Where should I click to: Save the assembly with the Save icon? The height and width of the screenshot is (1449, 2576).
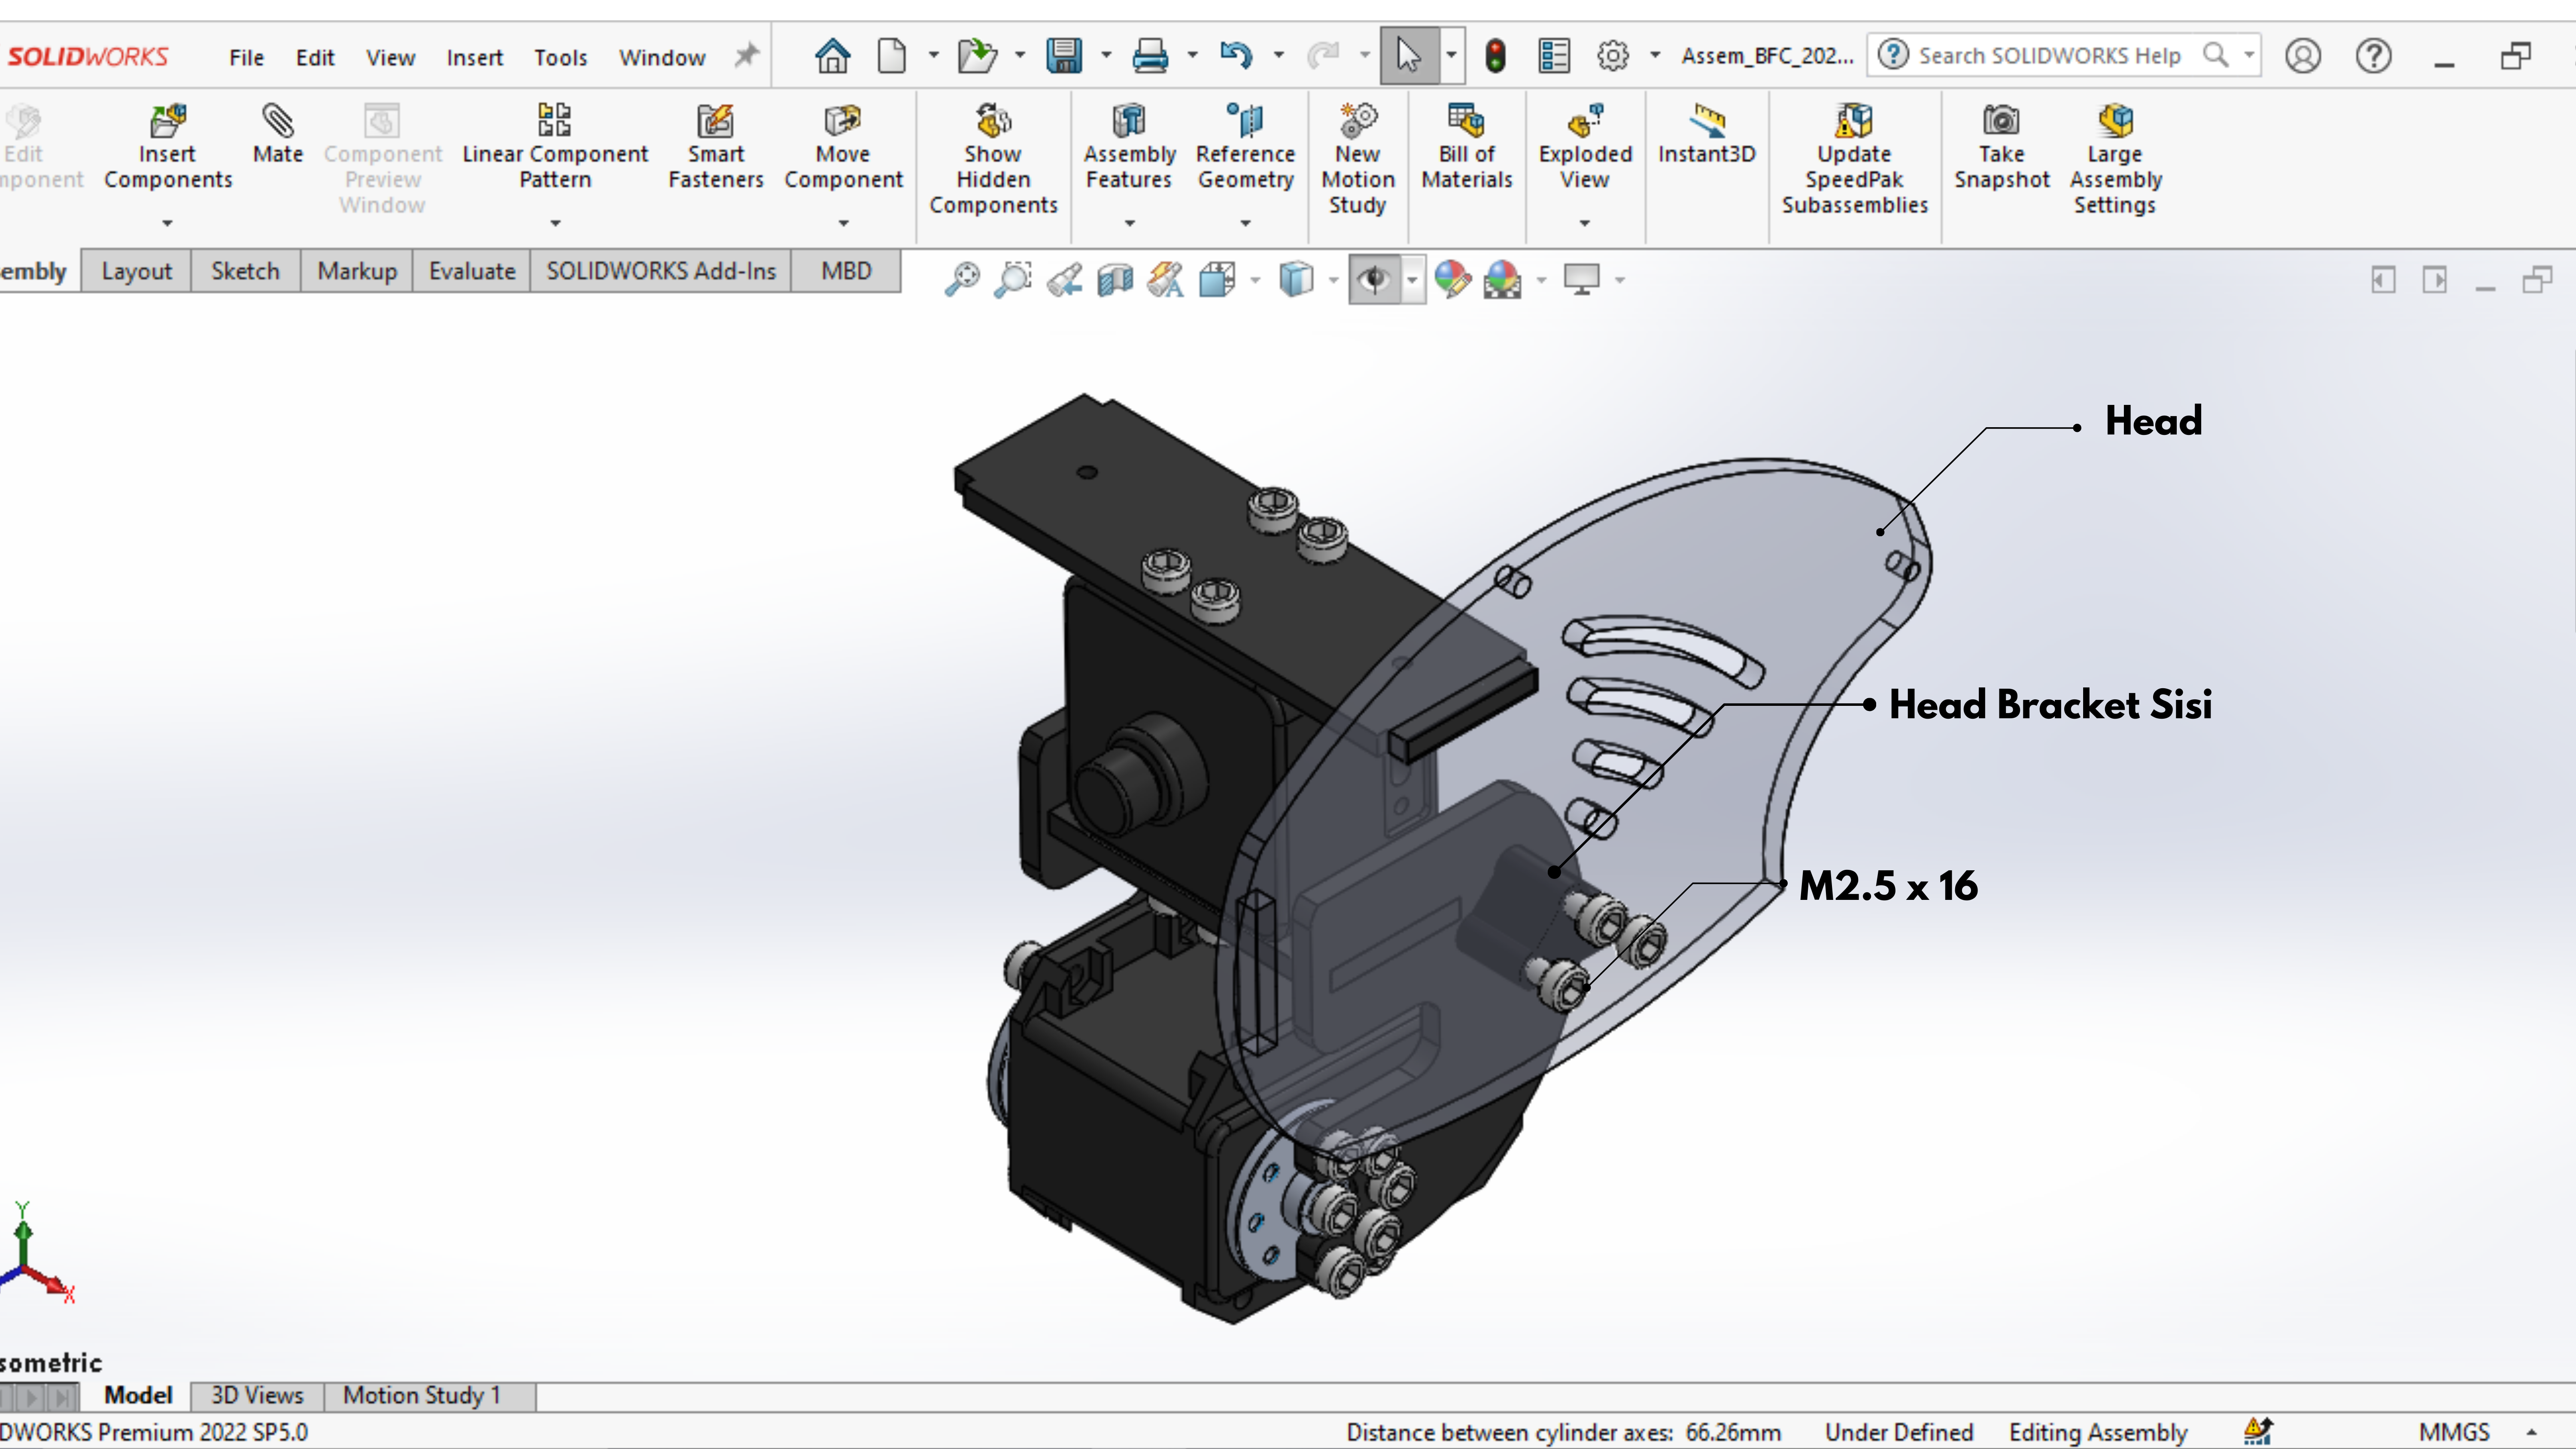point(1064,55)
